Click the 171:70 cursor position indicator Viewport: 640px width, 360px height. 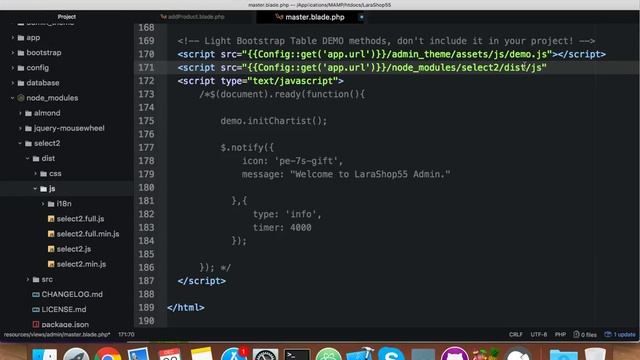pyautogui.click(x=126, y=334)
